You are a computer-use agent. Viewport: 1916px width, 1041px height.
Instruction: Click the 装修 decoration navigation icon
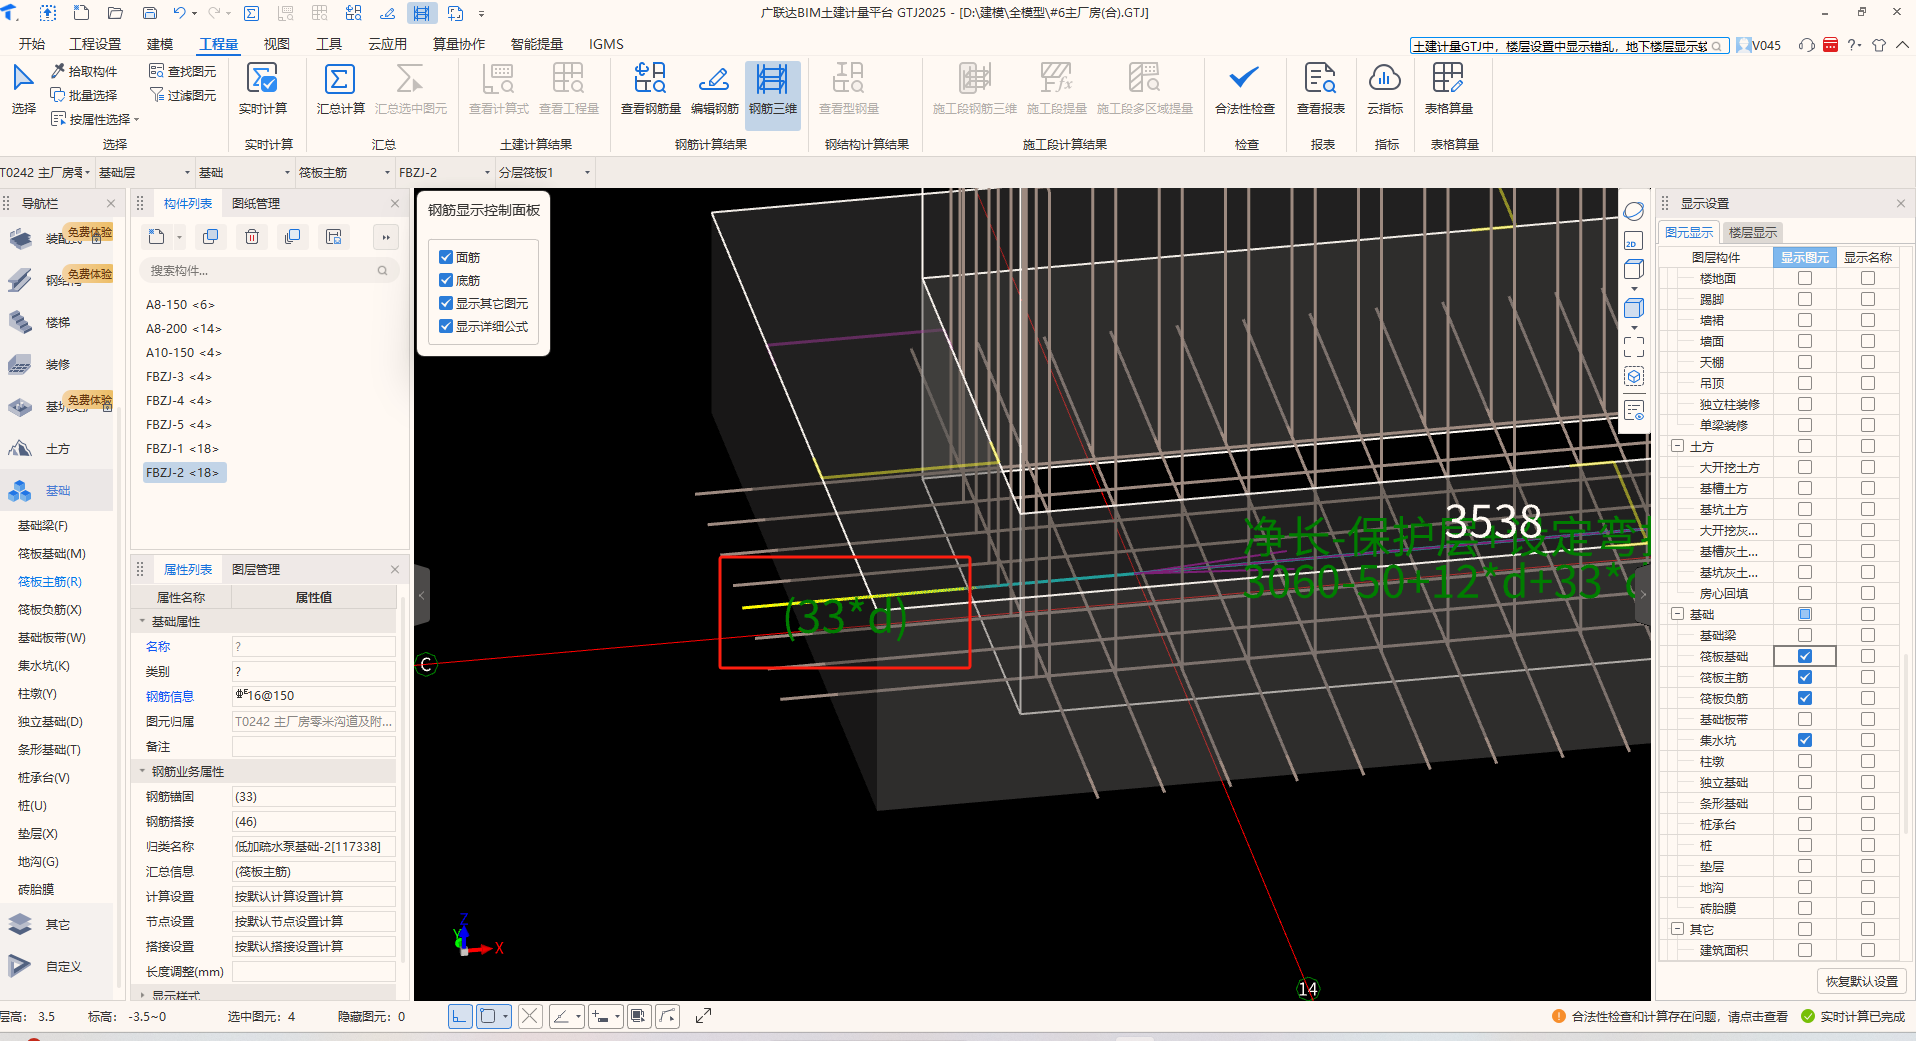pos(21,365)
